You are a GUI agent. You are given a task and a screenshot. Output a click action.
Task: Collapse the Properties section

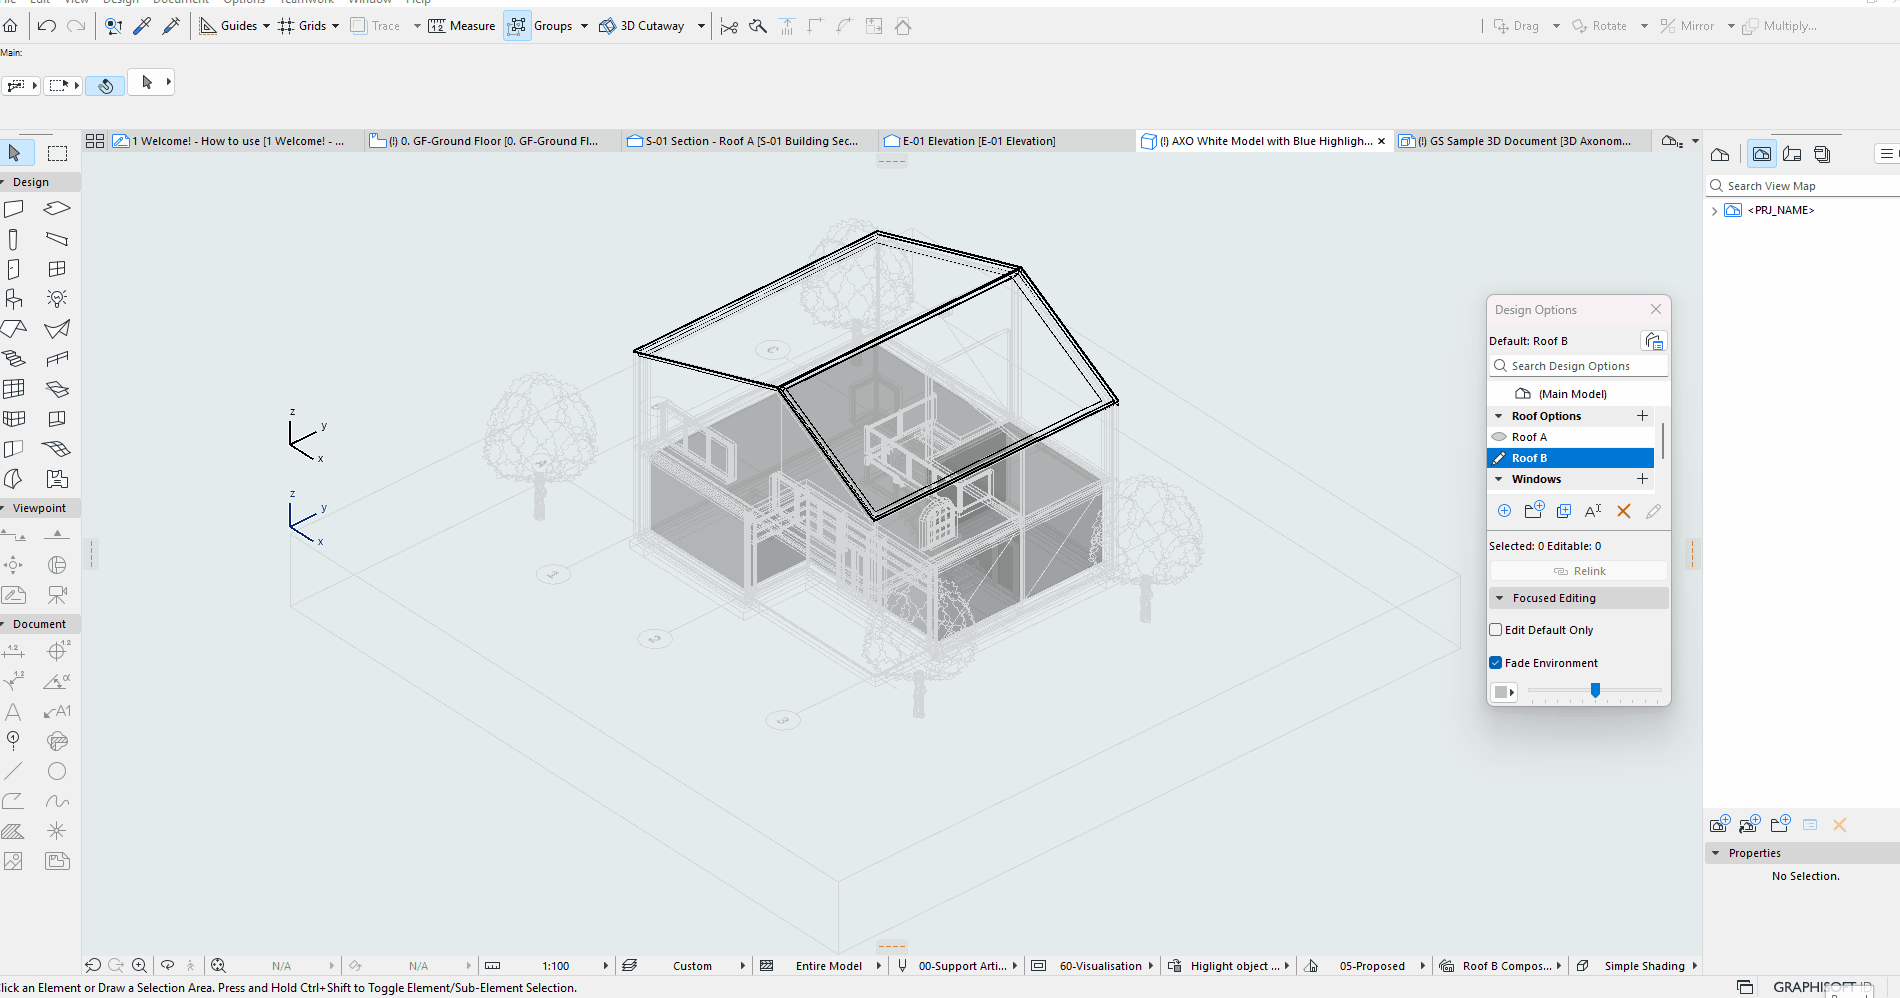[x=1716, y=853]
